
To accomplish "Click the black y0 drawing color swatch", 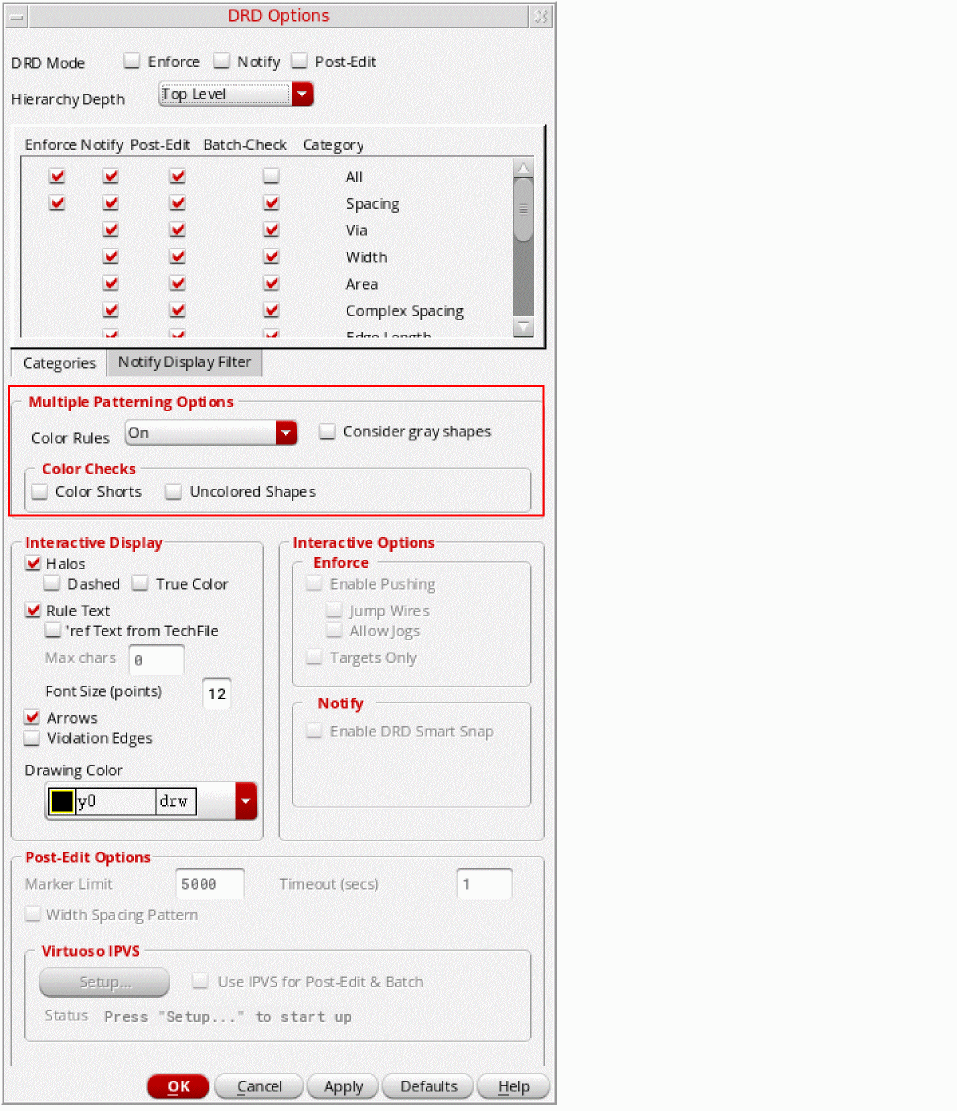I will click(x=62, y=801).
